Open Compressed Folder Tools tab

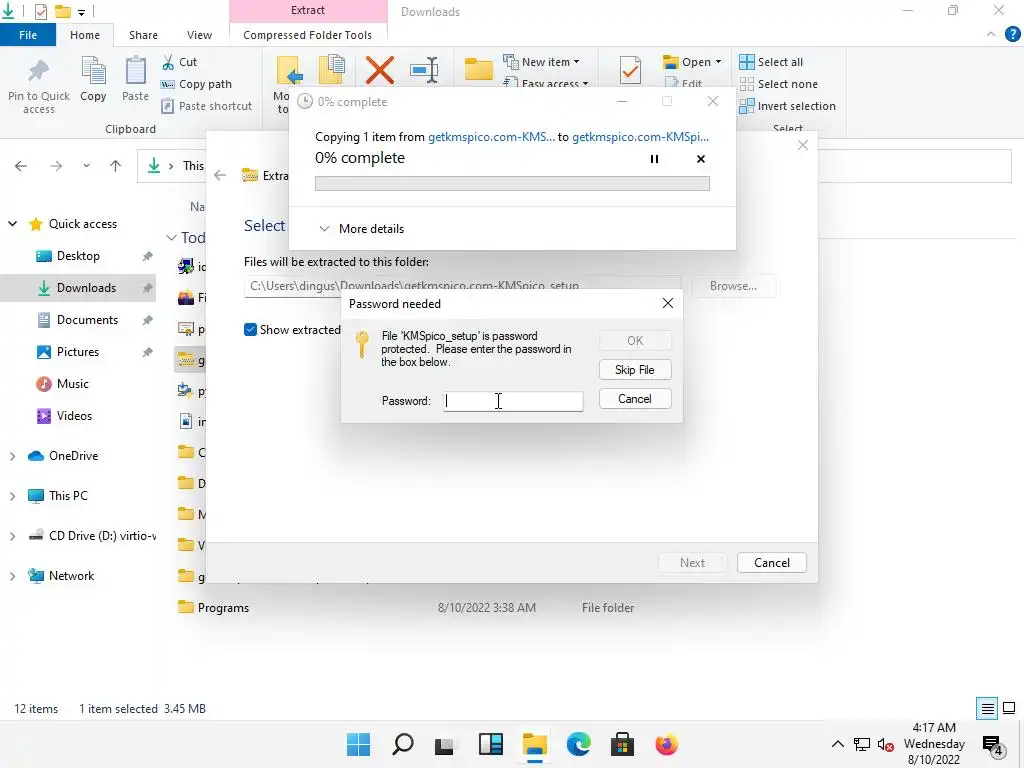(308, 35)
